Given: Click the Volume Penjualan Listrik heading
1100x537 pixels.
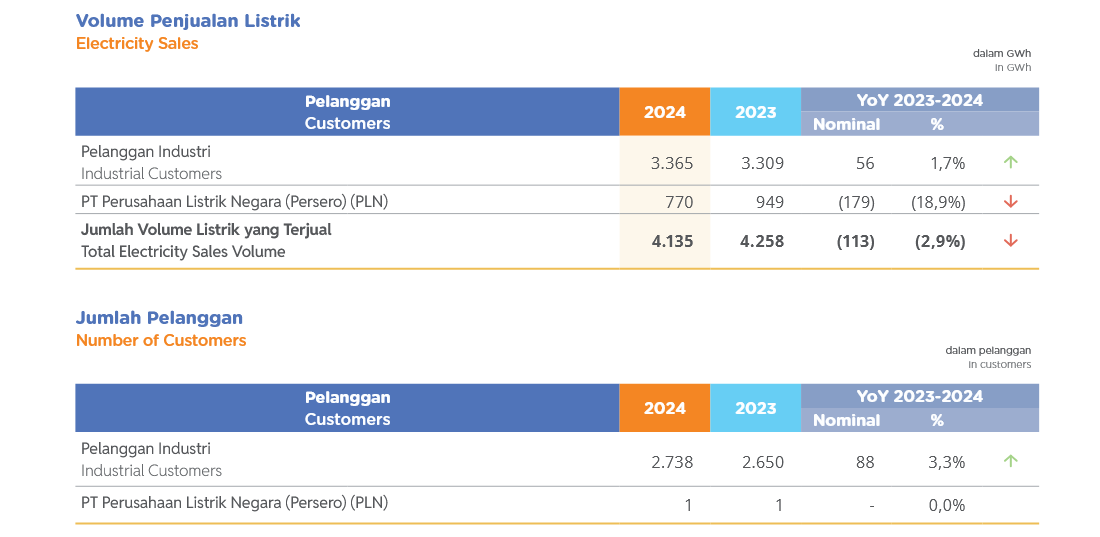Looking at the screenshot, I should tap(188, 21).
